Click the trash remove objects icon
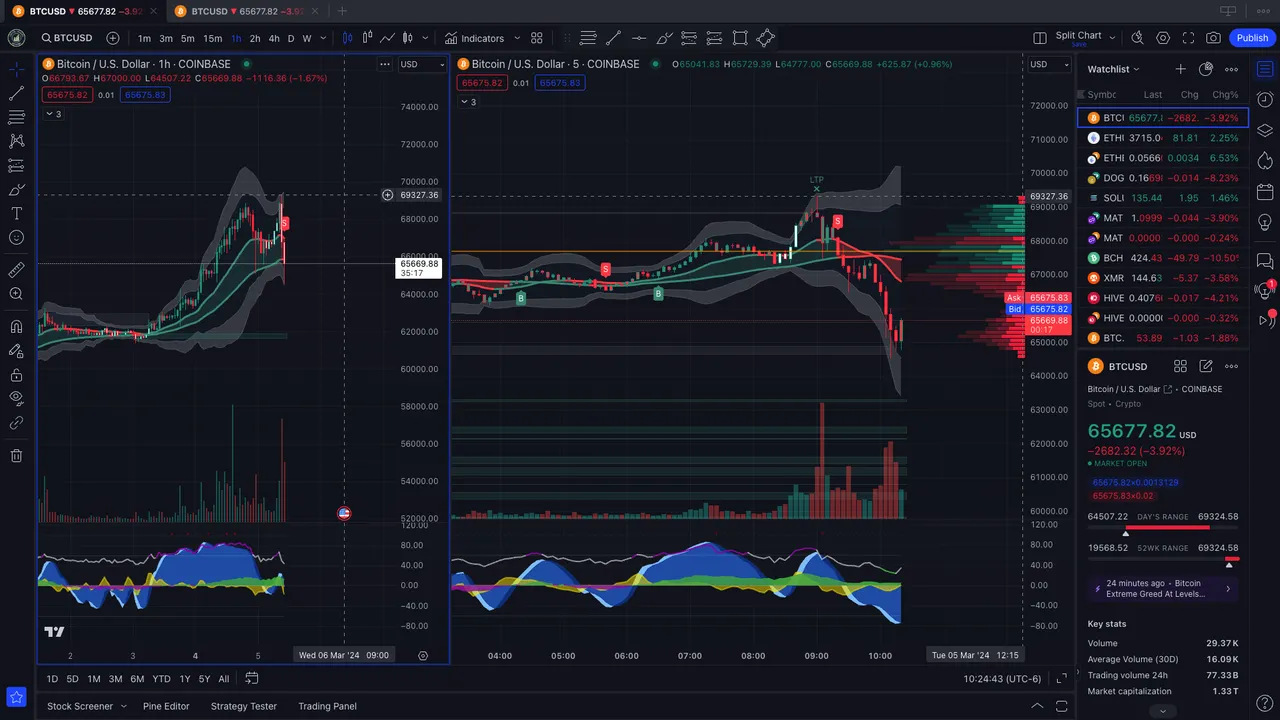This screenshot has height=720, width=1280. click(16, 456)
